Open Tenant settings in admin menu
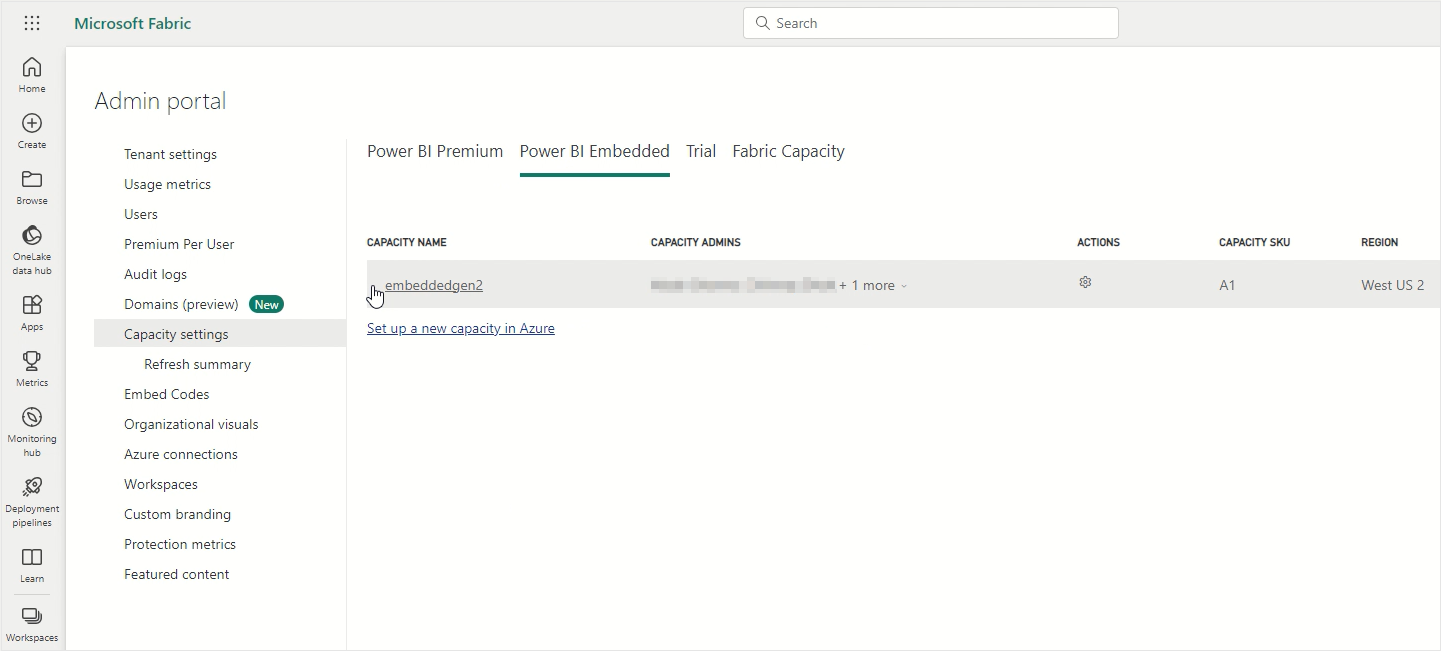Image resolution: width=1441 pixels, height=651 pixels. tap(170, 154)
